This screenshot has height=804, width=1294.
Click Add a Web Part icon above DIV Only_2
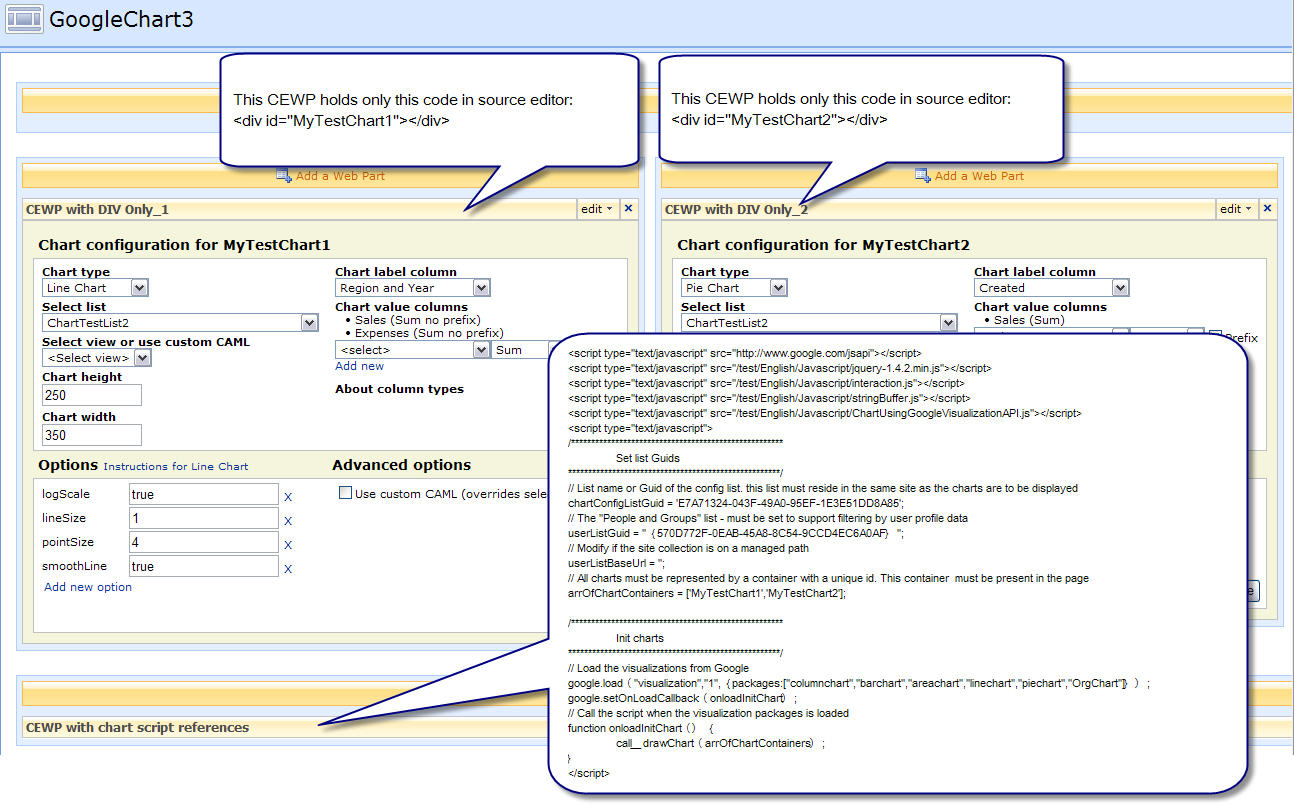[x=922, y=176]
